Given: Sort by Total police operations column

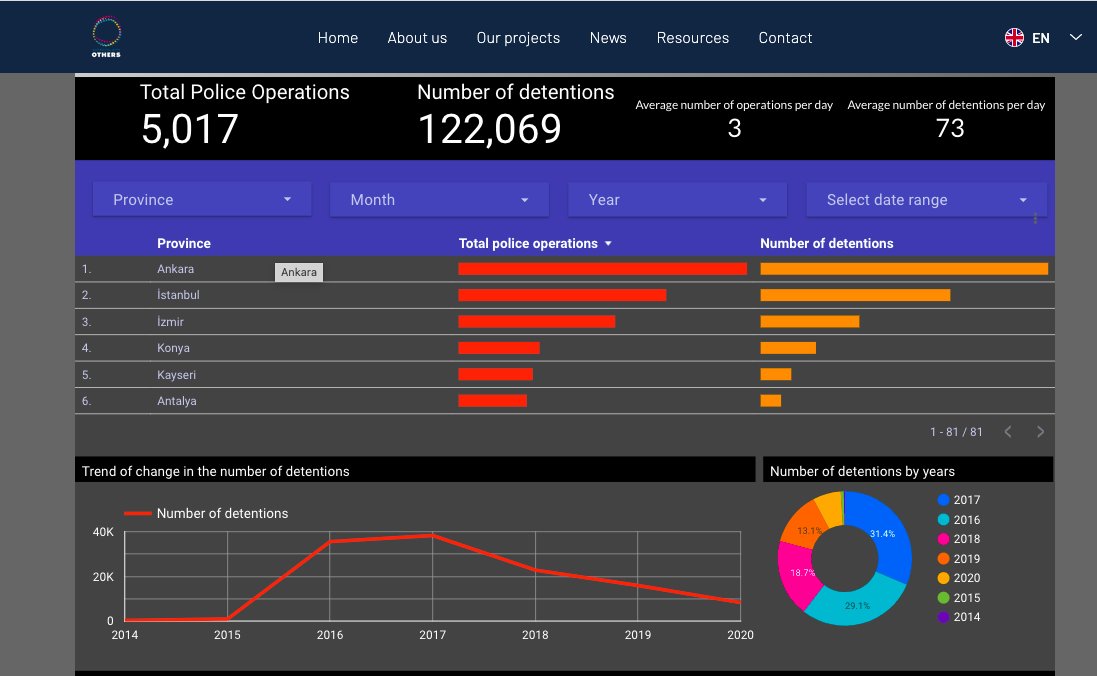Looking at the screenshot, I should pos(528,244).
